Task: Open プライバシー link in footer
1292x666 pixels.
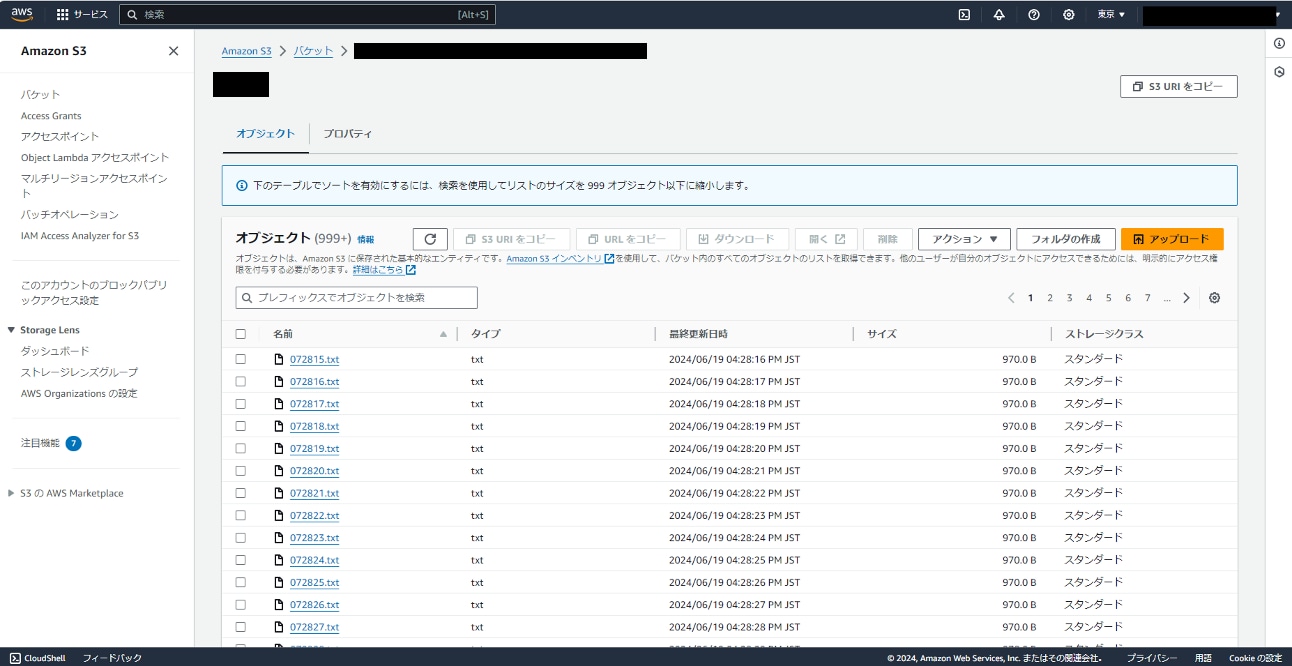Action: 1152,658
